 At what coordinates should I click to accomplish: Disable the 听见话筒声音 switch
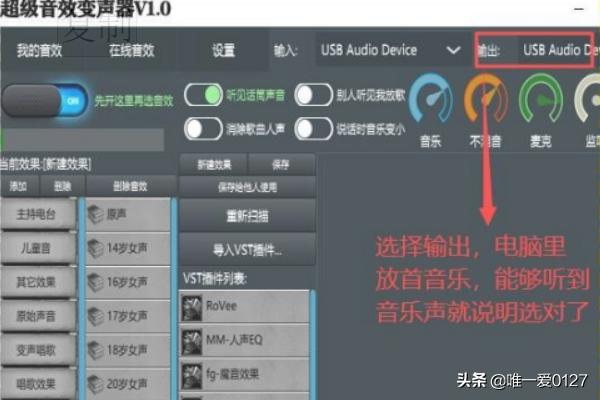203,95
